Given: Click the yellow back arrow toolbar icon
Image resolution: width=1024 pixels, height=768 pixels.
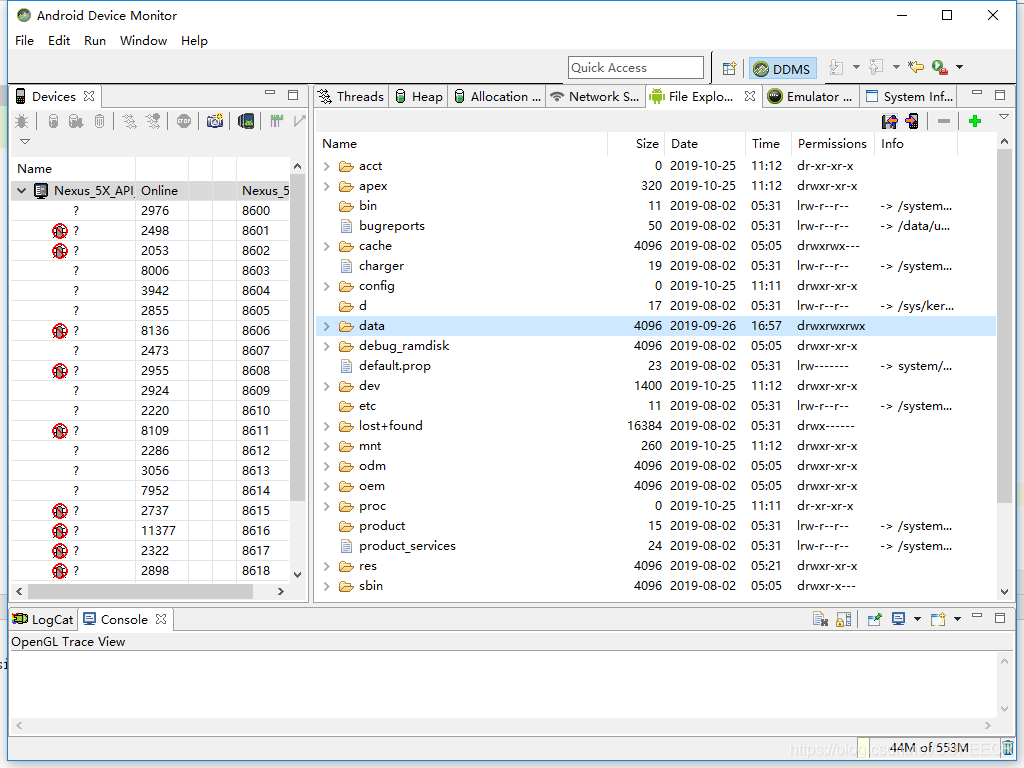Looking at the screenshot, I should click(x=916, y=67).
